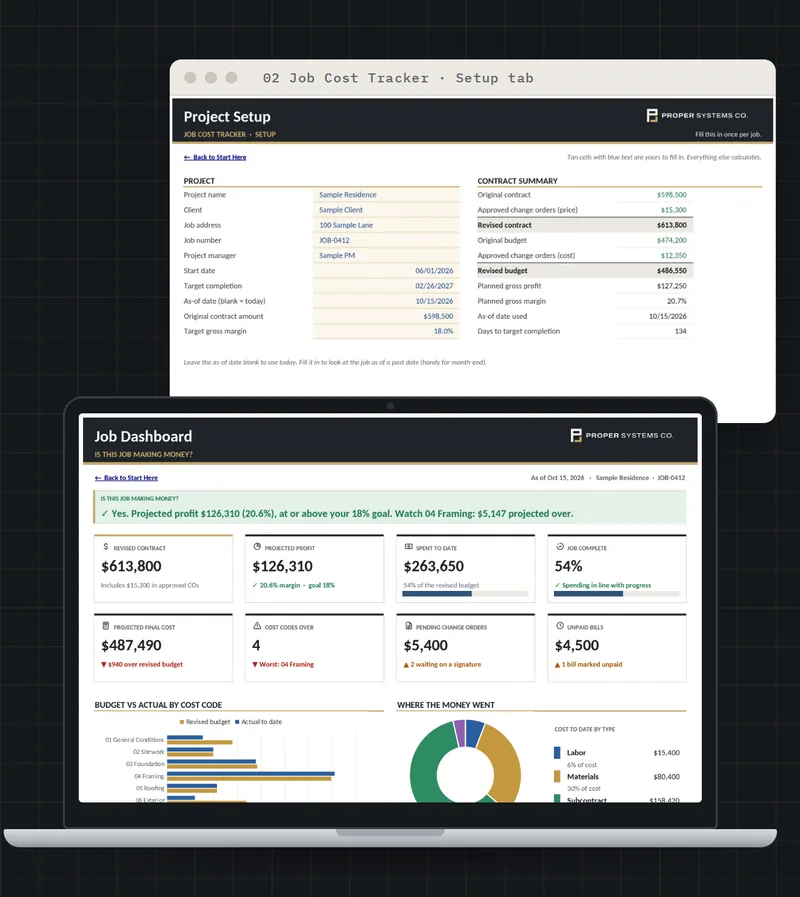This screenshot has width=800, height=897.
Task: Click the Revised budget legend marker in bar chart
Action: tap(182, 722)
